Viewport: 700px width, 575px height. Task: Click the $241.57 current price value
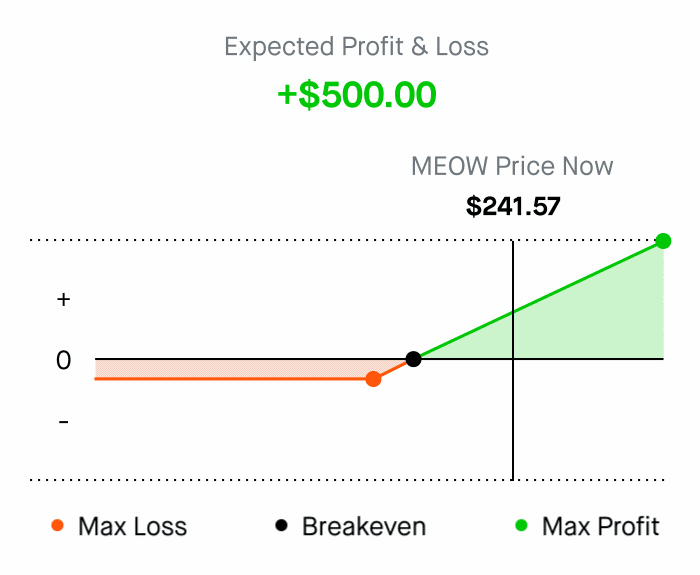pyautogui.click(x=513, y=206)
